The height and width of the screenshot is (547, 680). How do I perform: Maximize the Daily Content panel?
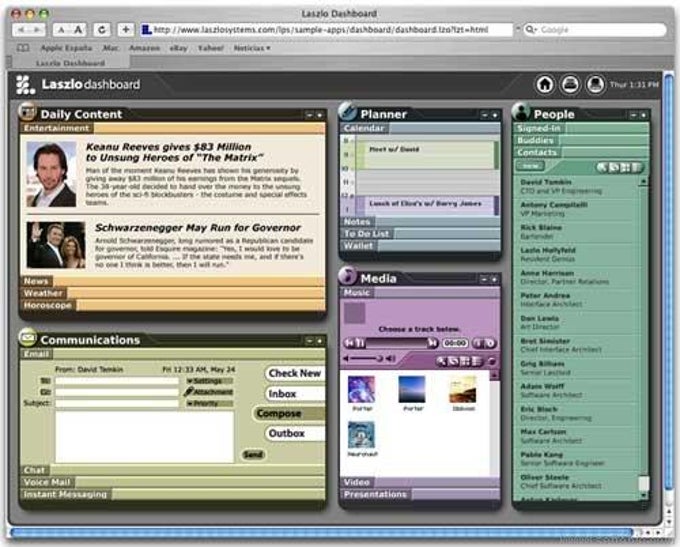(x=320, y=115)
